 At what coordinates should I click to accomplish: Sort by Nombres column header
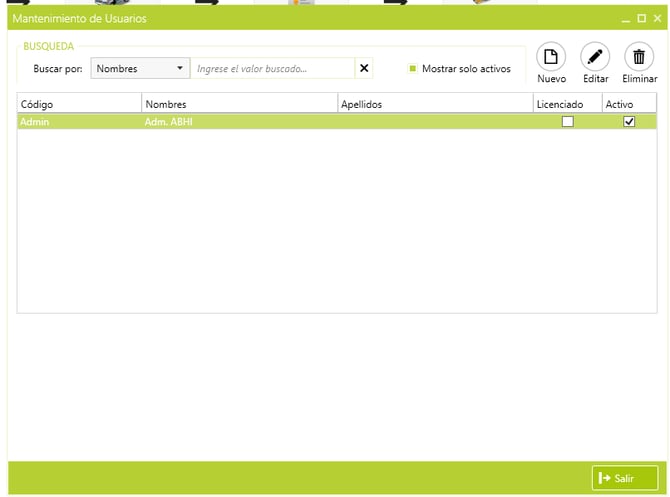(x=239, y=104)
